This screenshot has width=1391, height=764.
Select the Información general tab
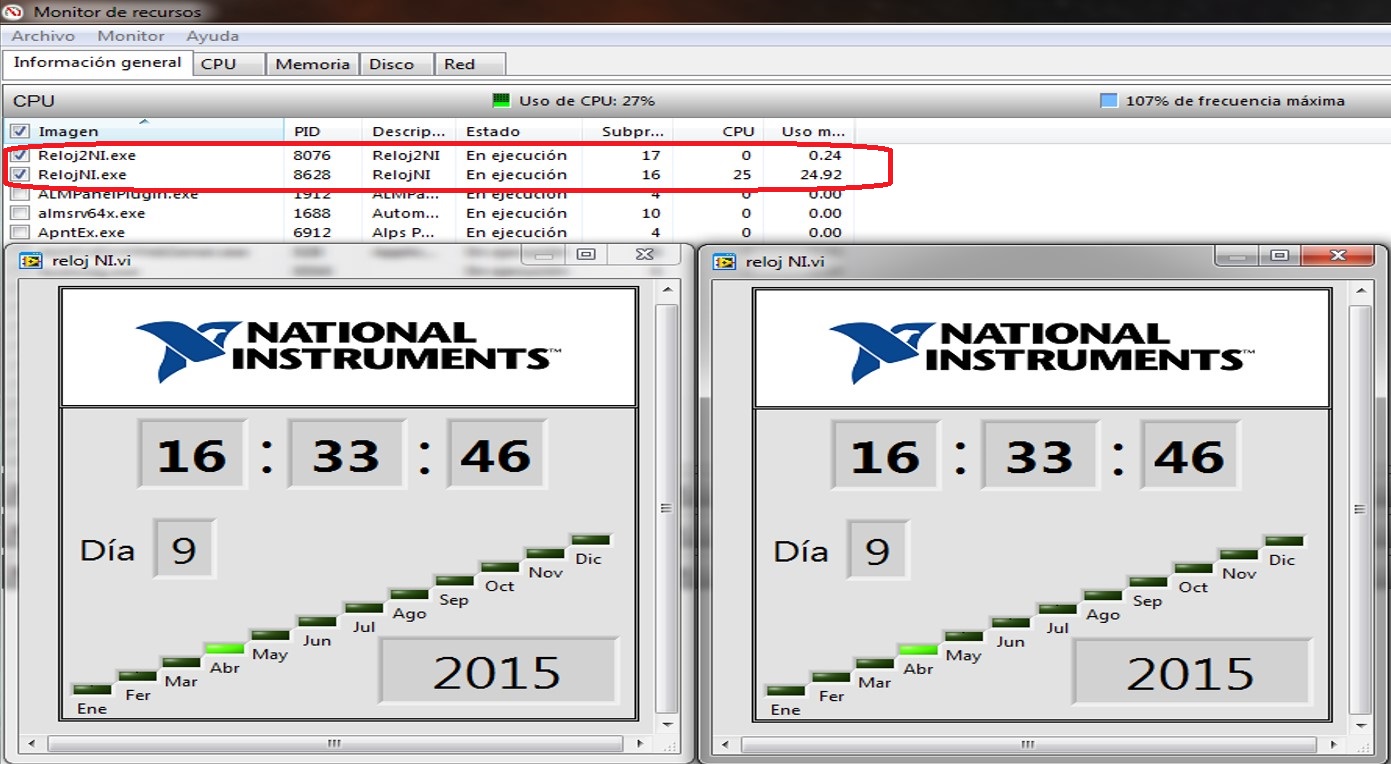pyautogui.click(x=97, y=62)
